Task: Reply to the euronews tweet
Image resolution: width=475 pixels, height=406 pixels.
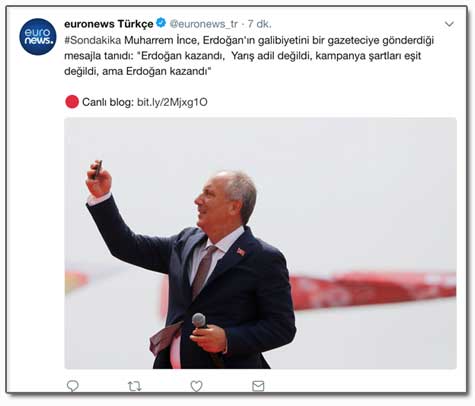Action: point(73,386)
